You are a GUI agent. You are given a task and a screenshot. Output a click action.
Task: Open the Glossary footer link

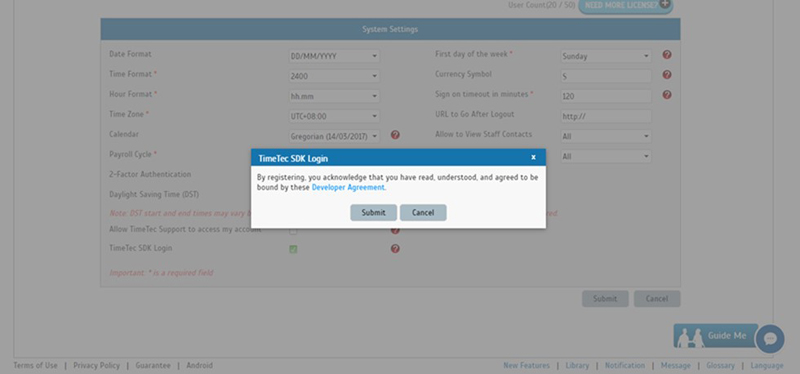point(720,365)
